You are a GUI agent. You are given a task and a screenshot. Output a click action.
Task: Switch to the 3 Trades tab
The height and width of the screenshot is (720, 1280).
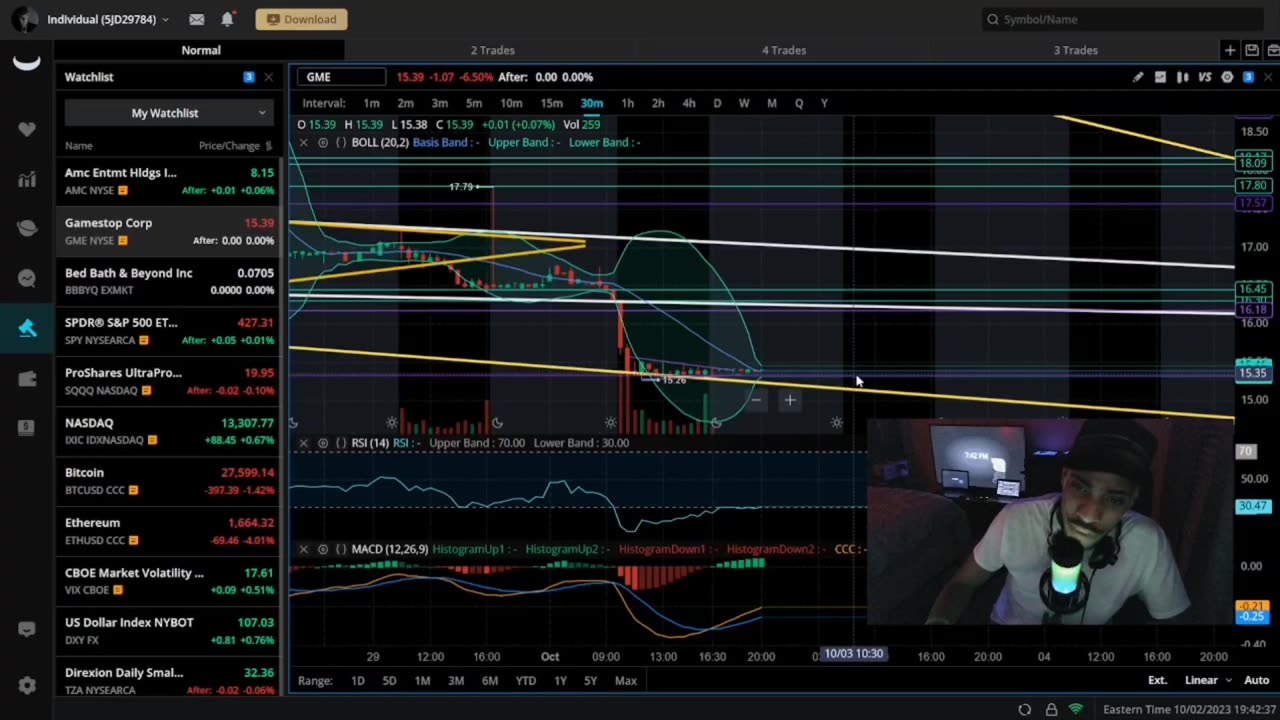click(x=1075, y=50)
